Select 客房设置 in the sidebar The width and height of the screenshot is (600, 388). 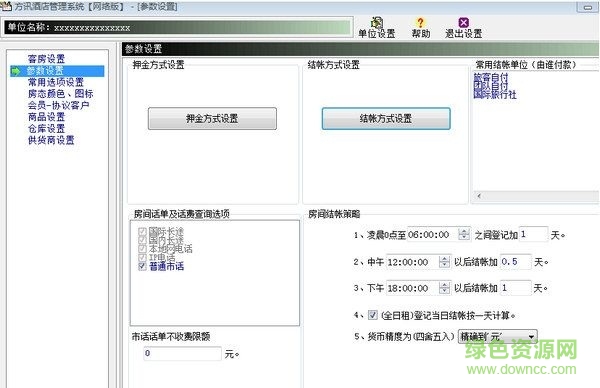coord(46,59)
